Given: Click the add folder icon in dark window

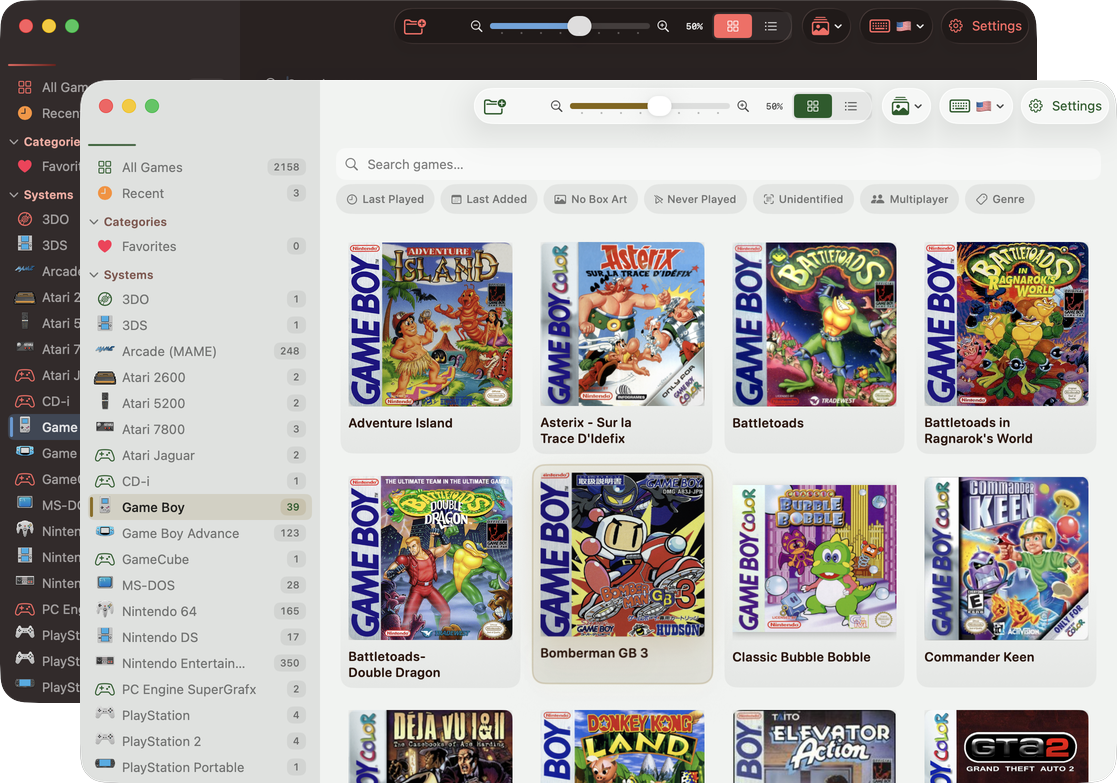Looking at the screenshot, I should [x=415, y=26].
